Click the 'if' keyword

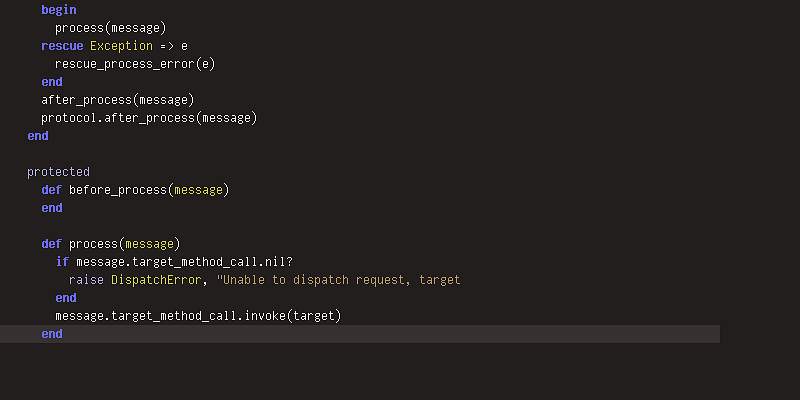click(62, 262)
